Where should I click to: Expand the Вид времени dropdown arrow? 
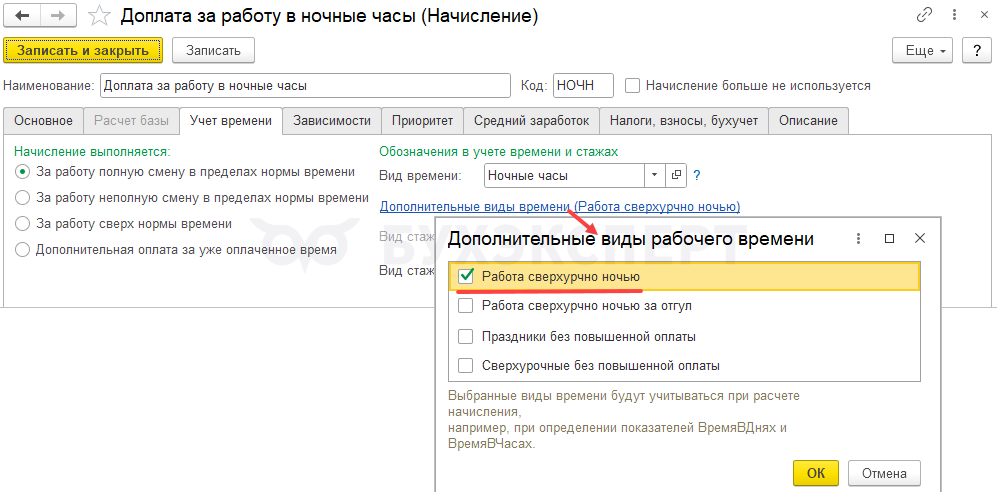tap(655, 175)
